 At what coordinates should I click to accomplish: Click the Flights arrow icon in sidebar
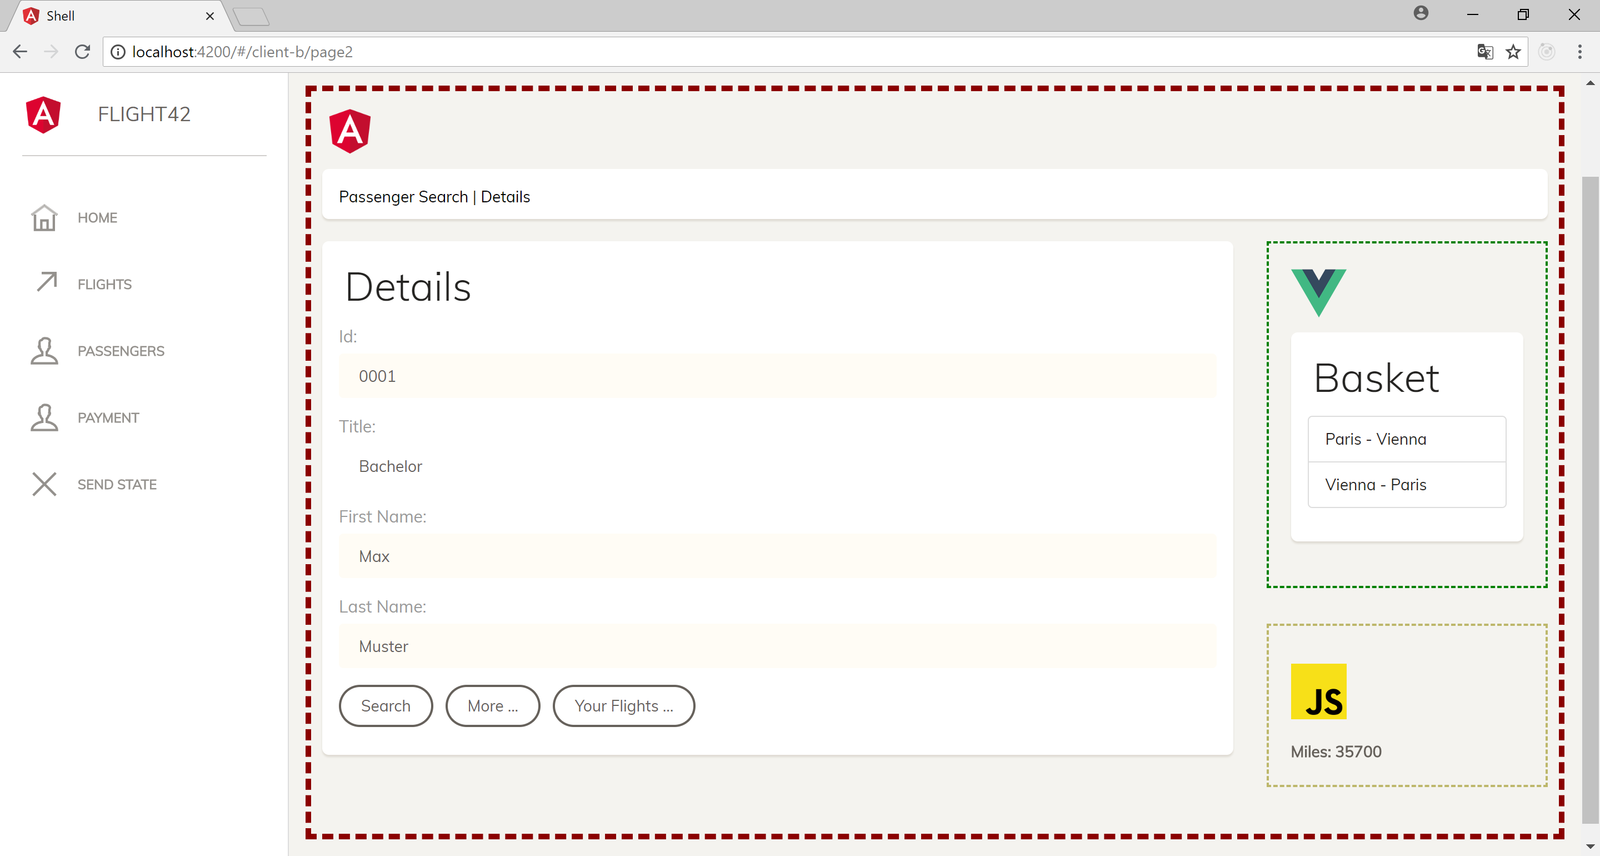(x=46, y=282)
